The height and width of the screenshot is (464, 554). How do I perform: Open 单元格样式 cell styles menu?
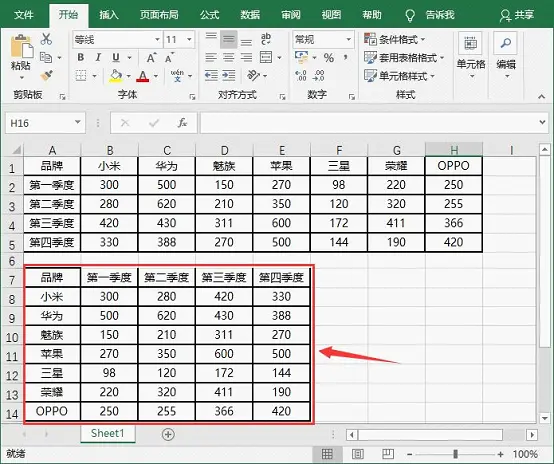tap(399, 76)
